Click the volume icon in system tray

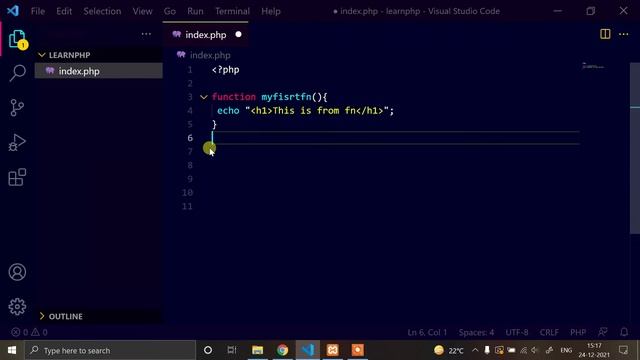[534, 350]
